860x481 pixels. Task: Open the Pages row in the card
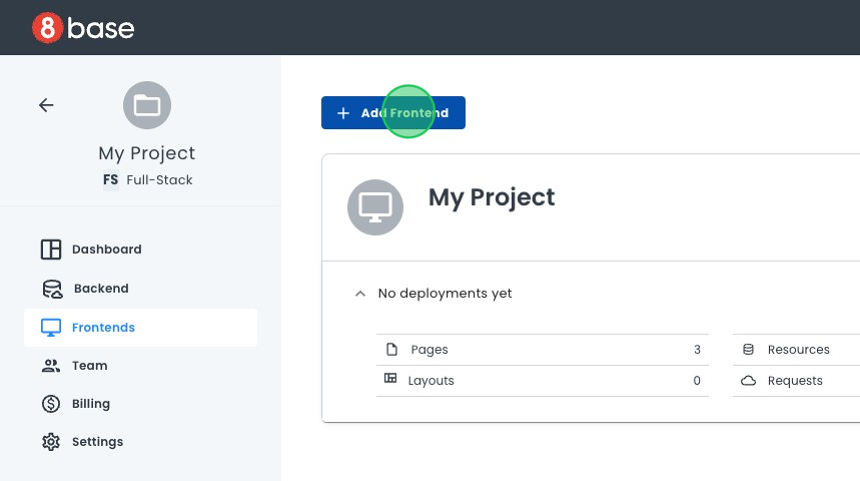tap(542, 350)
